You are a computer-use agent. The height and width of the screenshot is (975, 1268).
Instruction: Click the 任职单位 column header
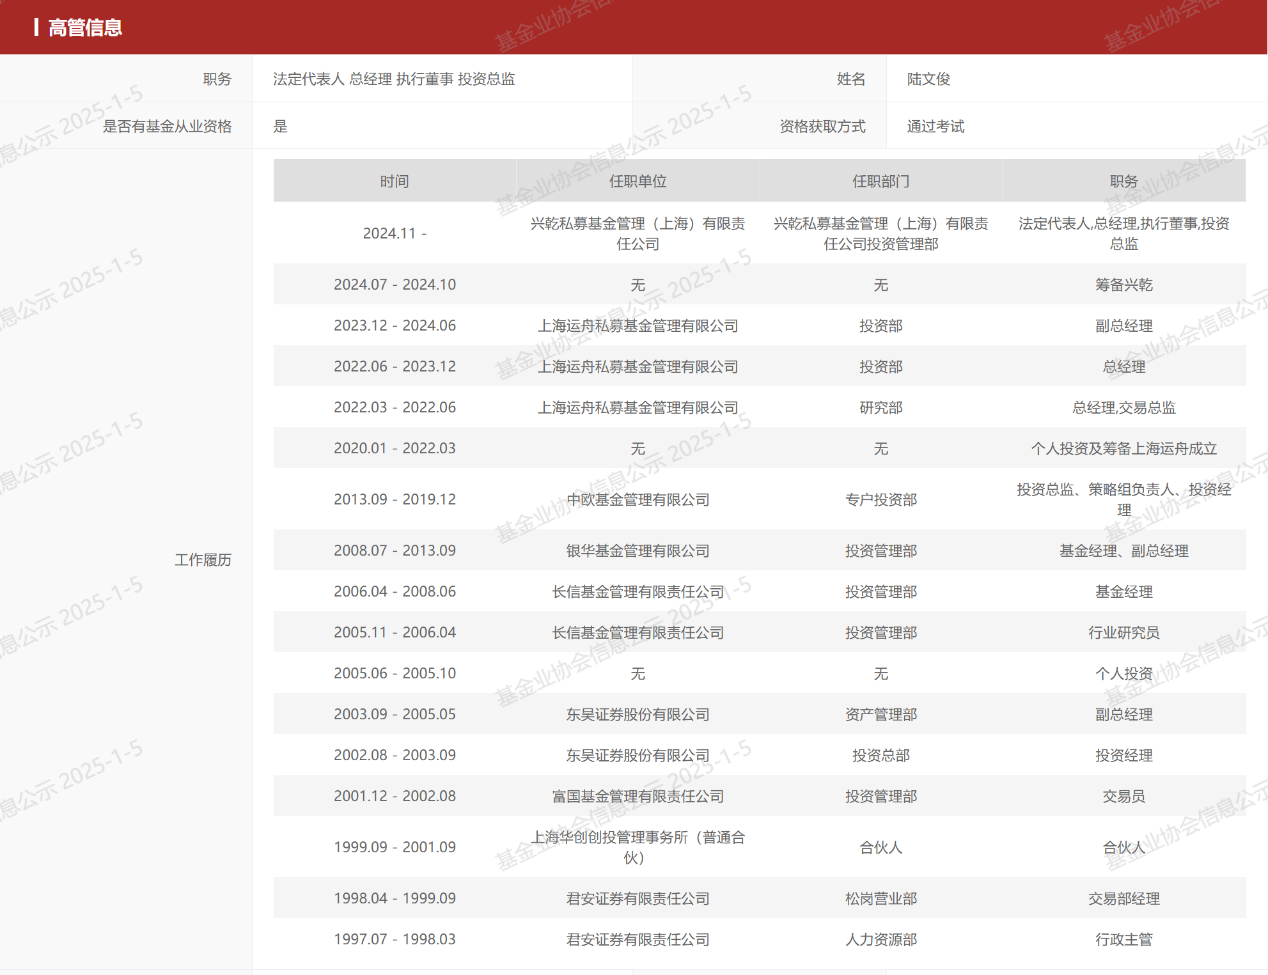(637, 181)
